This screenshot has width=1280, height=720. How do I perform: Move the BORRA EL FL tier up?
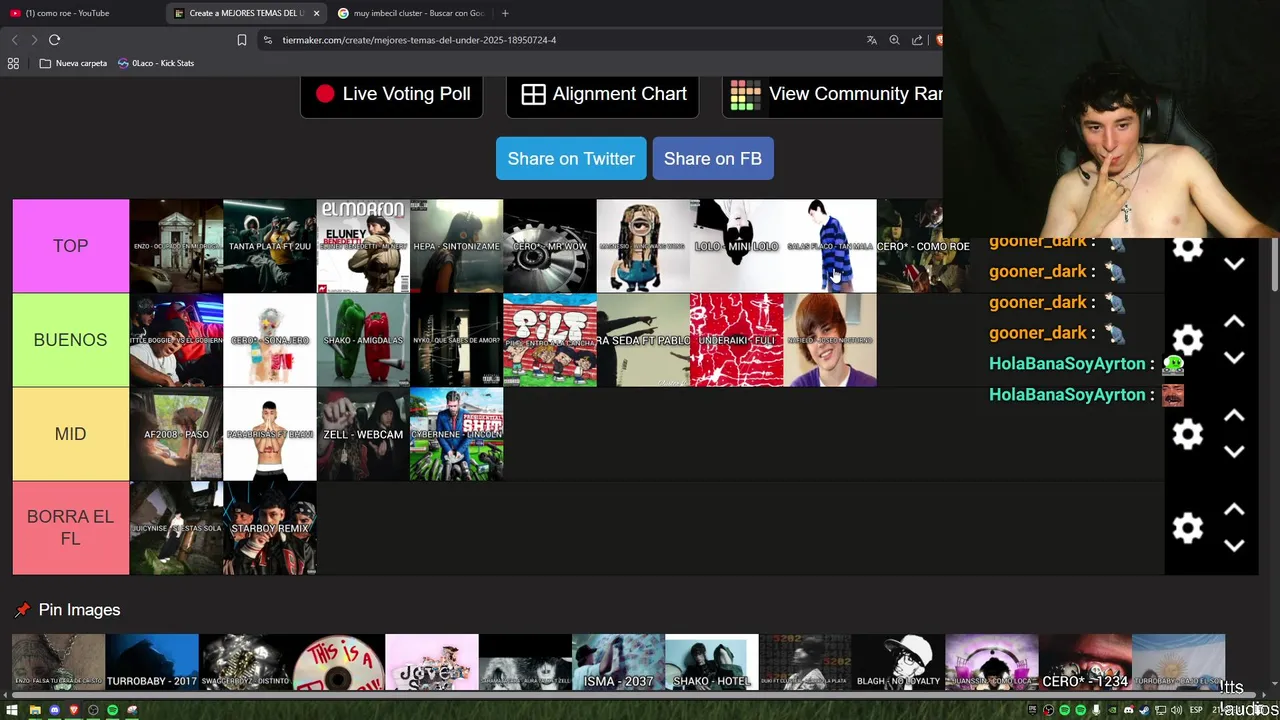pyautogui.click(x=1234, y=510)
